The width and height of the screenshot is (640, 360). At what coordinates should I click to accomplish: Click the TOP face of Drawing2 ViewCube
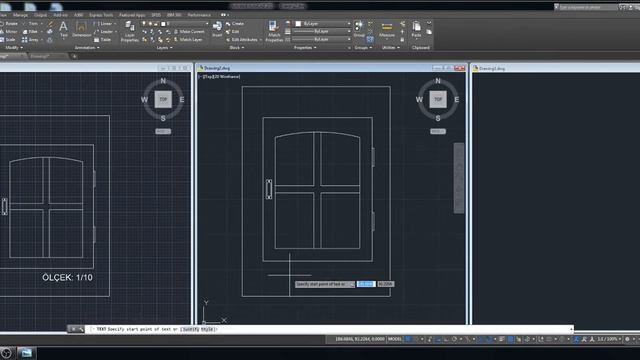pyautogui.click(x=438, y=99)
